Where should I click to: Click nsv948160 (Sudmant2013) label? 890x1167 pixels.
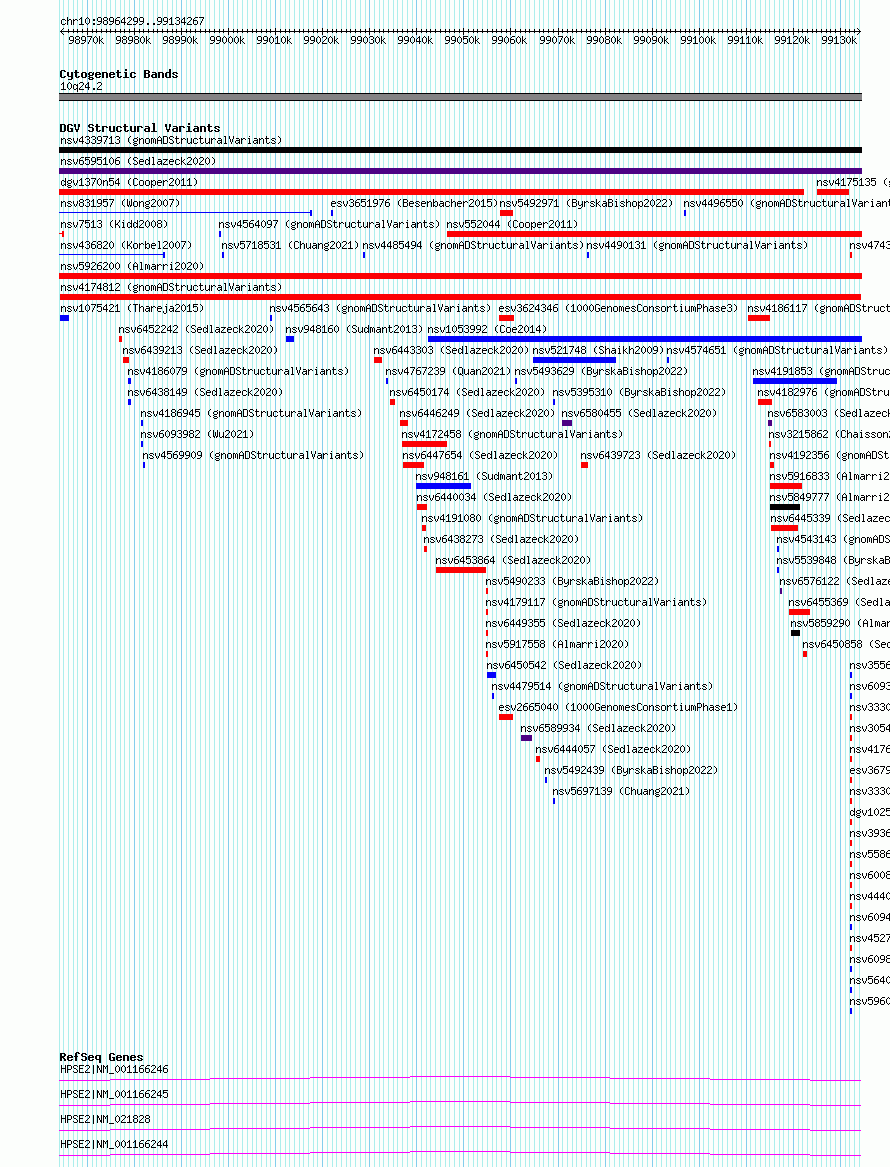pos(354,328)
